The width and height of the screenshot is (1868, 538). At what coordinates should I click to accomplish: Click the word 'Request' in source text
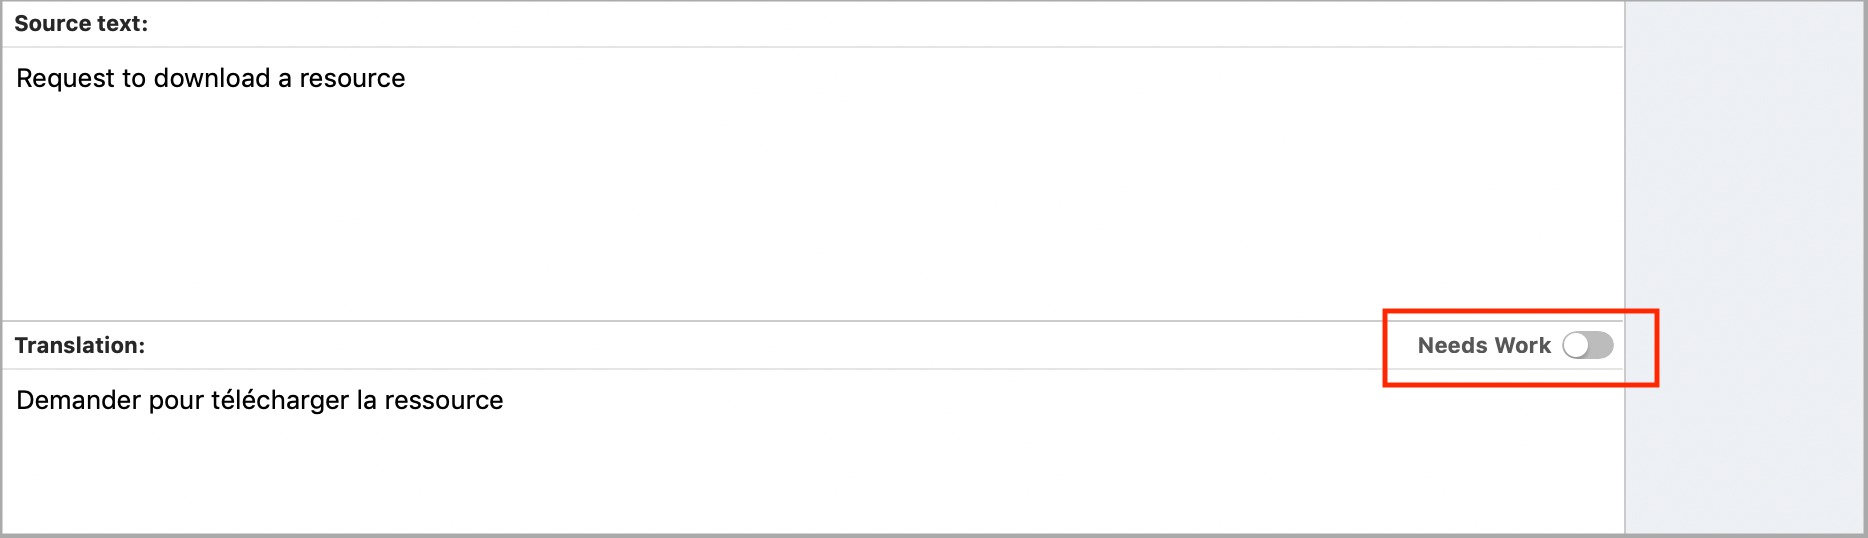point(65,78)
